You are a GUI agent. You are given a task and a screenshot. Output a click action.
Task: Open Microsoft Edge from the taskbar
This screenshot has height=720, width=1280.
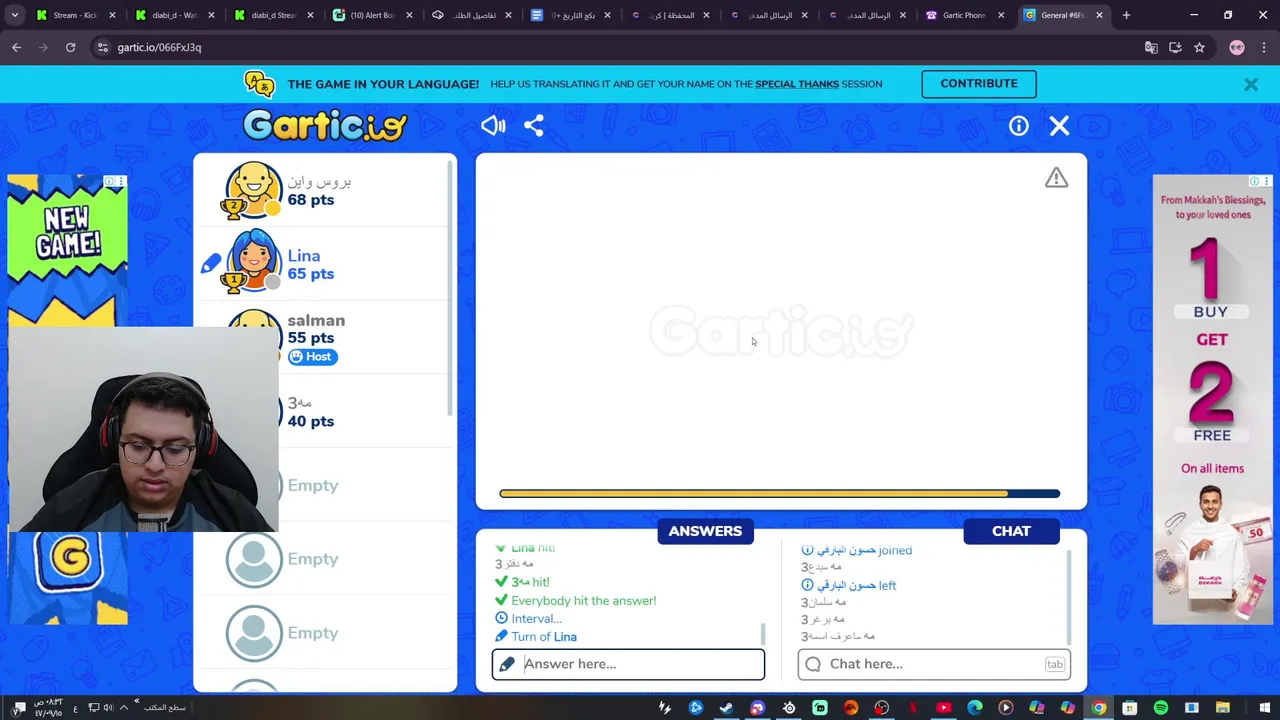[x=974, y=708]
